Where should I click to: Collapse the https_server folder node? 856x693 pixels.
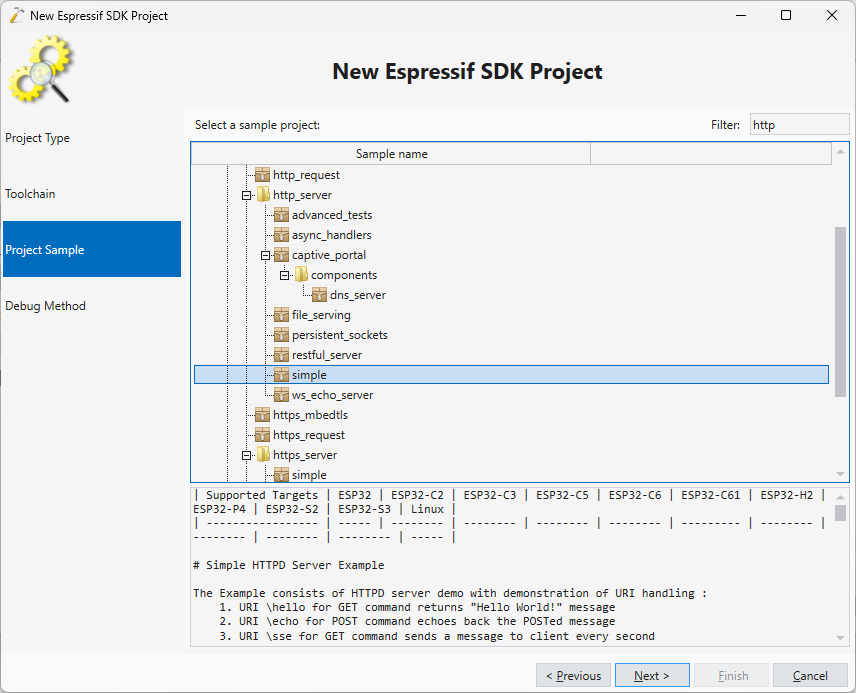(247, 455)
